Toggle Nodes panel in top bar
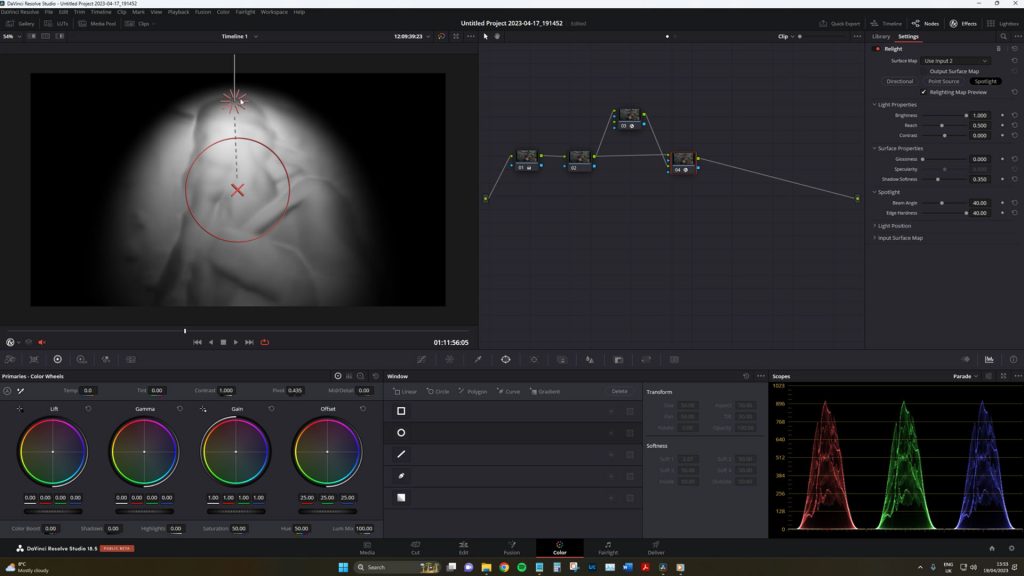 (x=925, y=24)
